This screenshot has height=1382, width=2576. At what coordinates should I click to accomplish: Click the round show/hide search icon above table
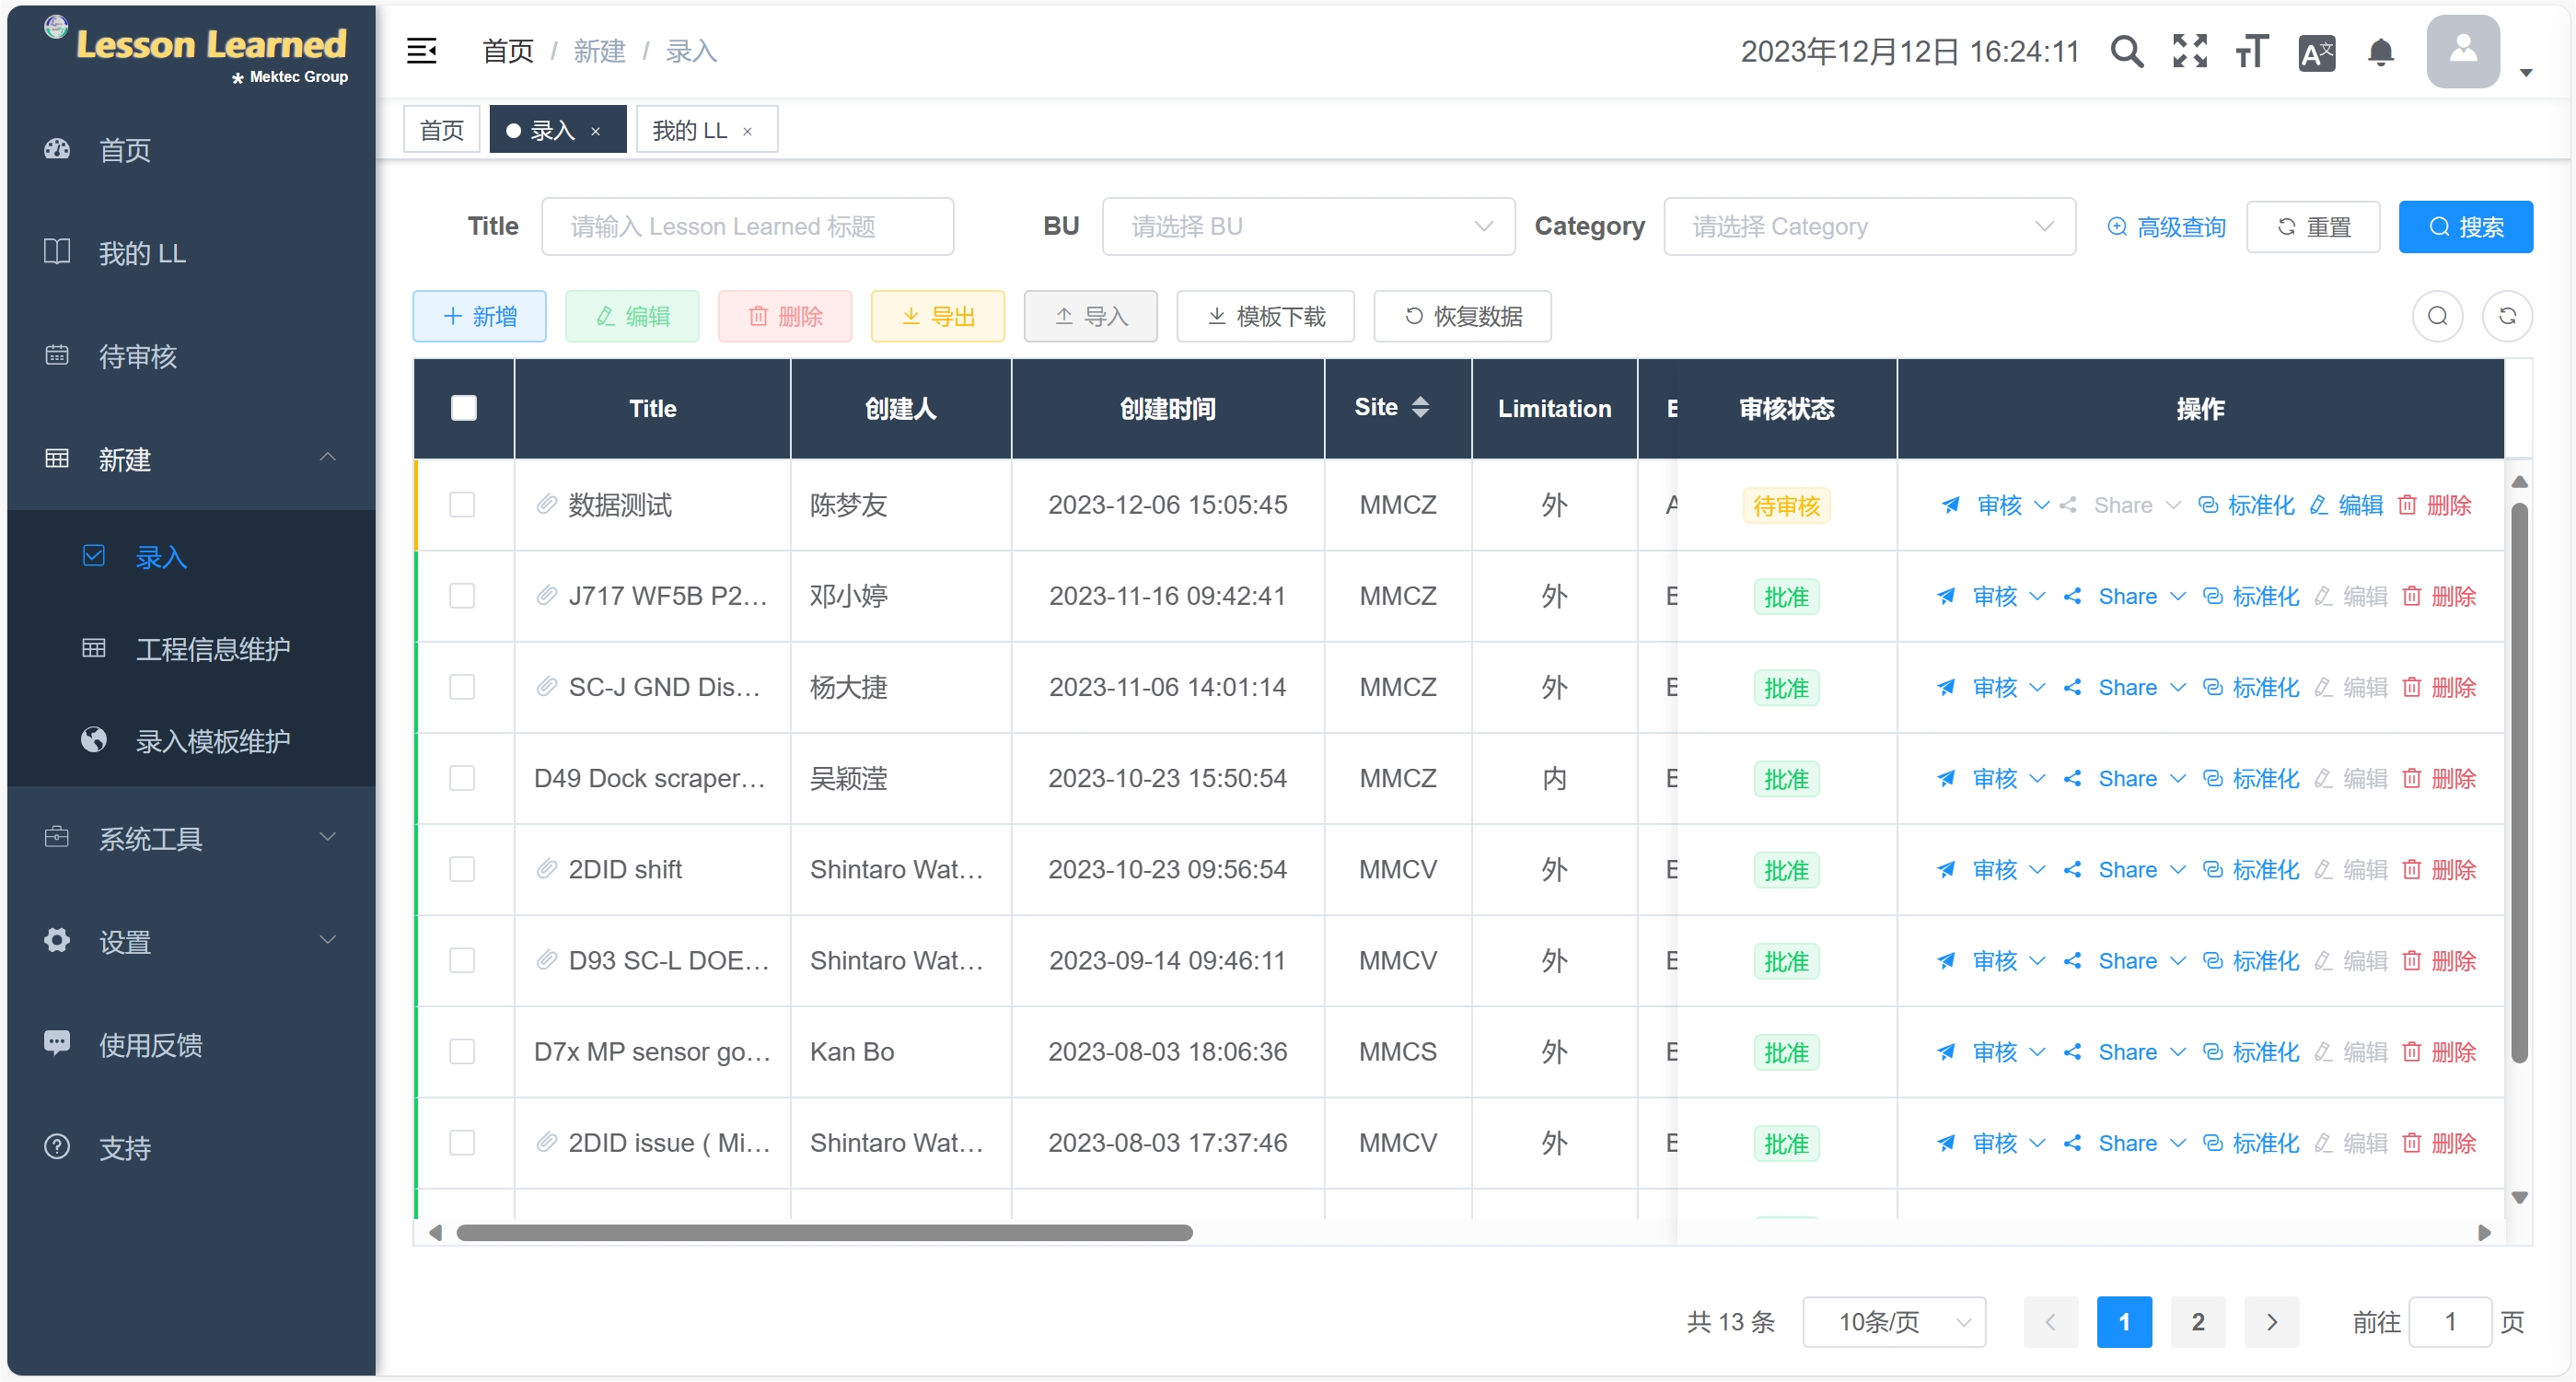2438,316
